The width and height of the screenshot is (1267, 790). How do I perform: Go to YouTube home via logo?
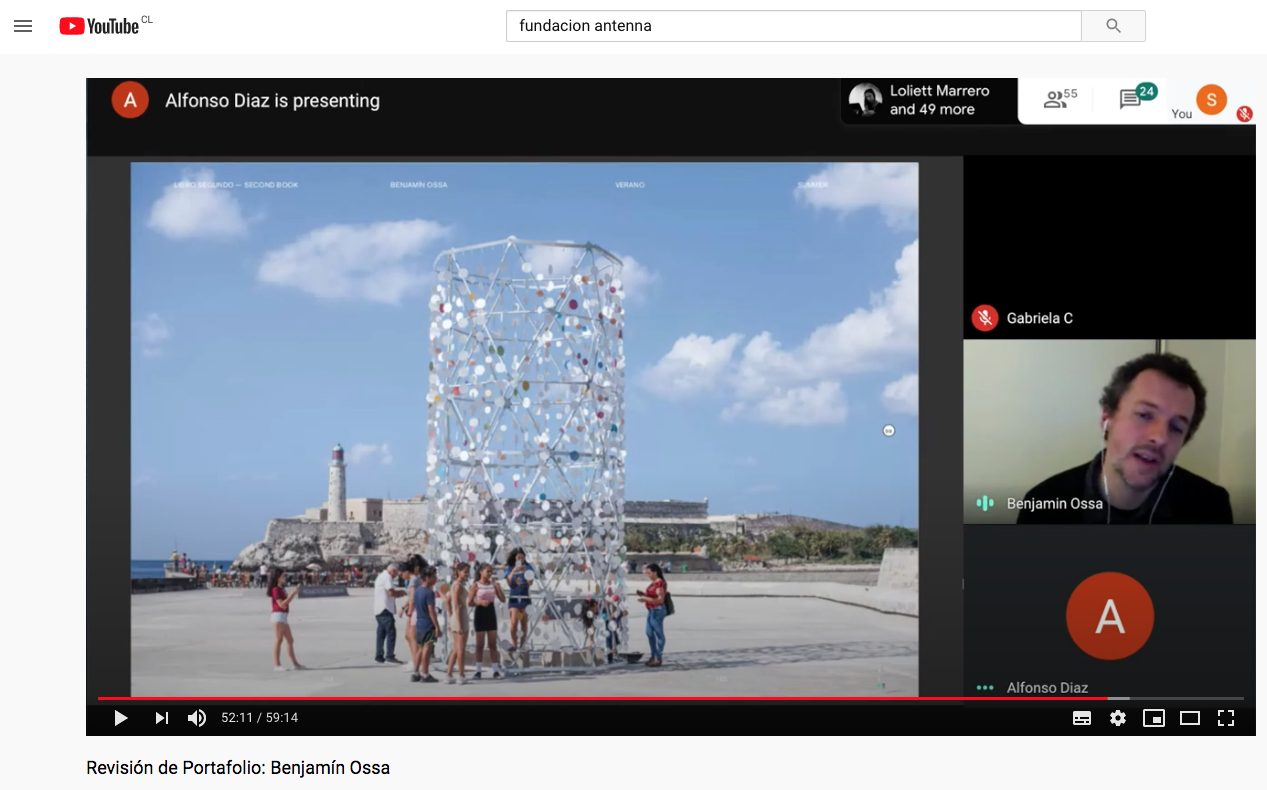coord(99,26)
